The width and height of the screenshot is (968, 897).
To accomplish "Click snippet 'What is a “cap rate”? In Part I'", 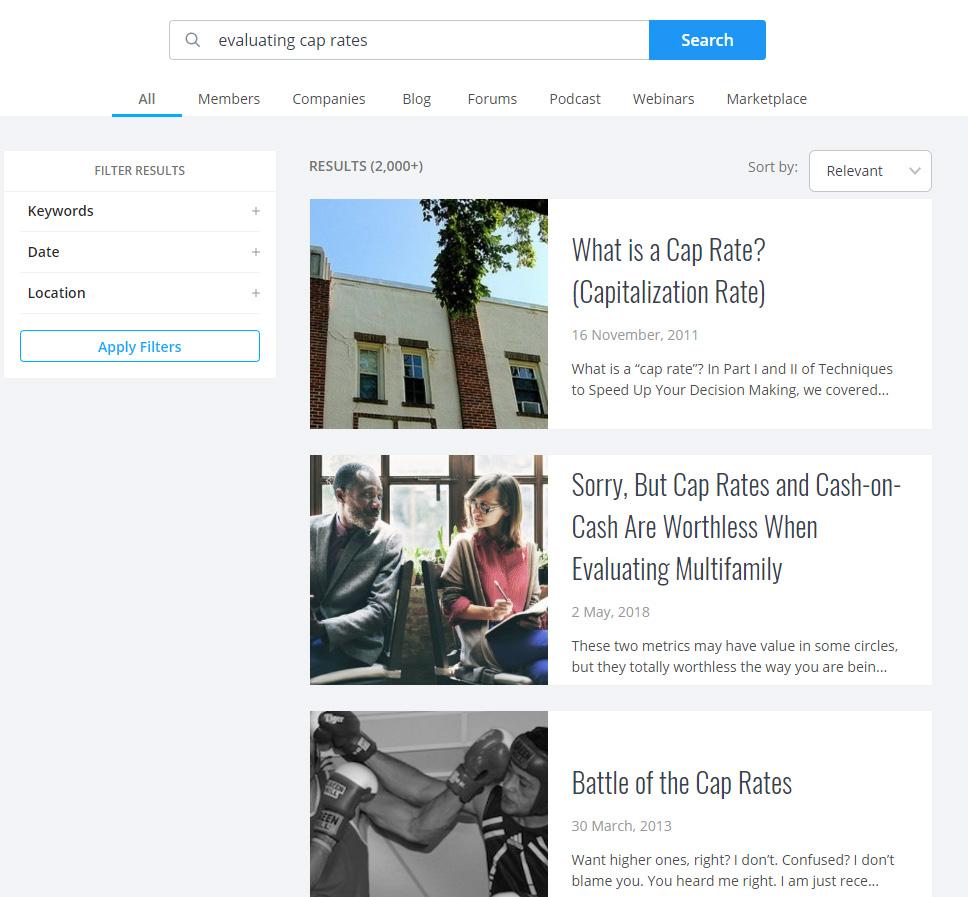I will (732, 380).
